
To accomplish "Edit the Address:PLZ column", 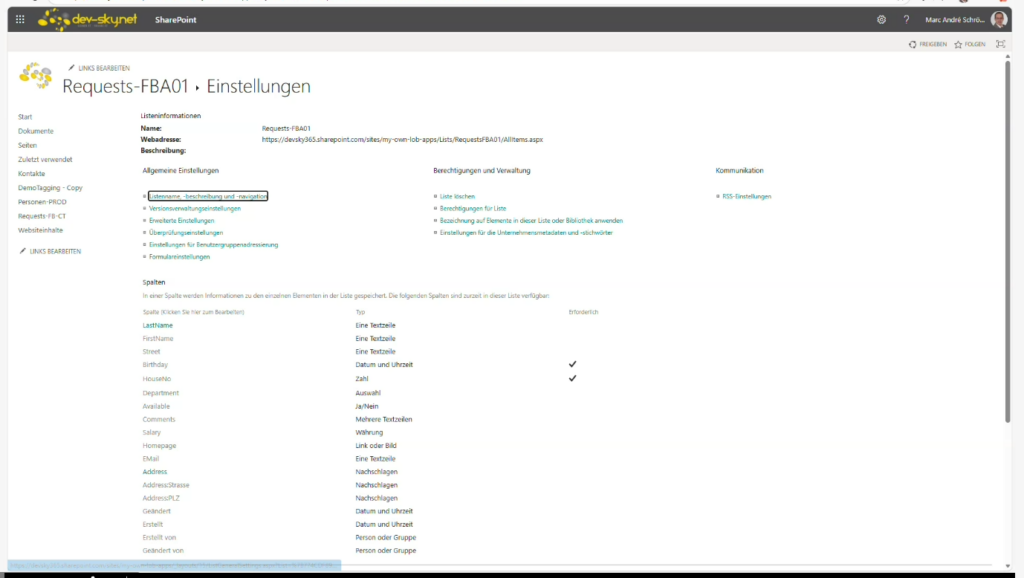I will pyautogui.click(x=161, y=498).
